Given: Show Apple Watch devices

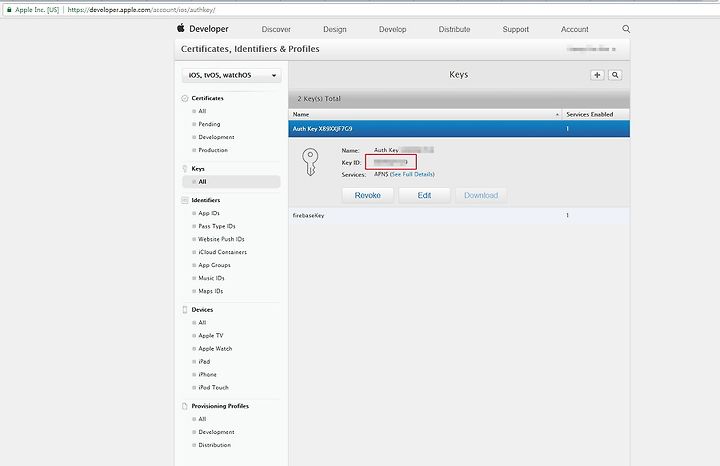Looking at the screenshot, I should tap(215, 348).
